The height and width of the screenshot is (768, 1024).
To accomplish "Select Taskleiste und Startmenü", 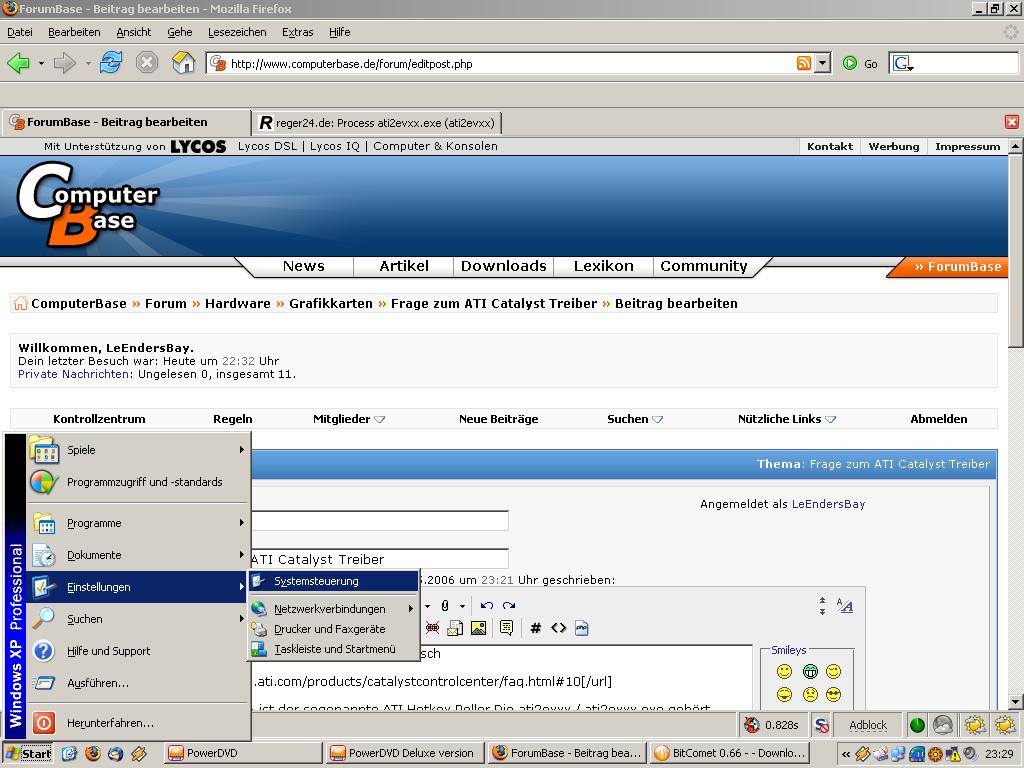I will point(334,649).
